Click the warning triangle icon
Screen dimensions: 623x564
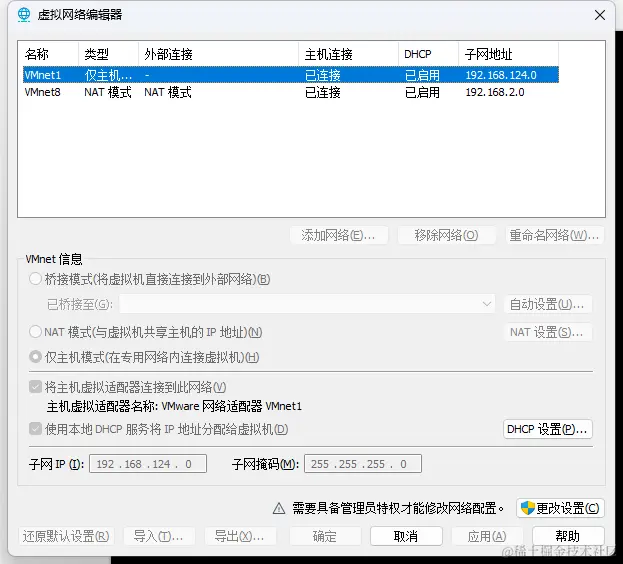pyautogui.click(x=279, y=508)
